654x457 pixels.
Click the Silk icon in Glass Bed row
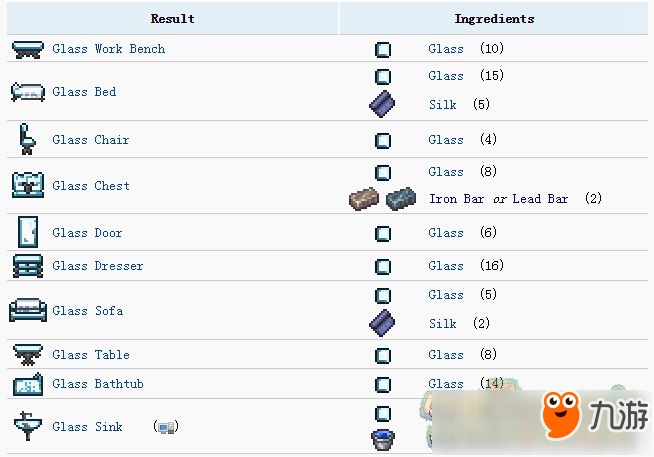[x=382, y=104]
